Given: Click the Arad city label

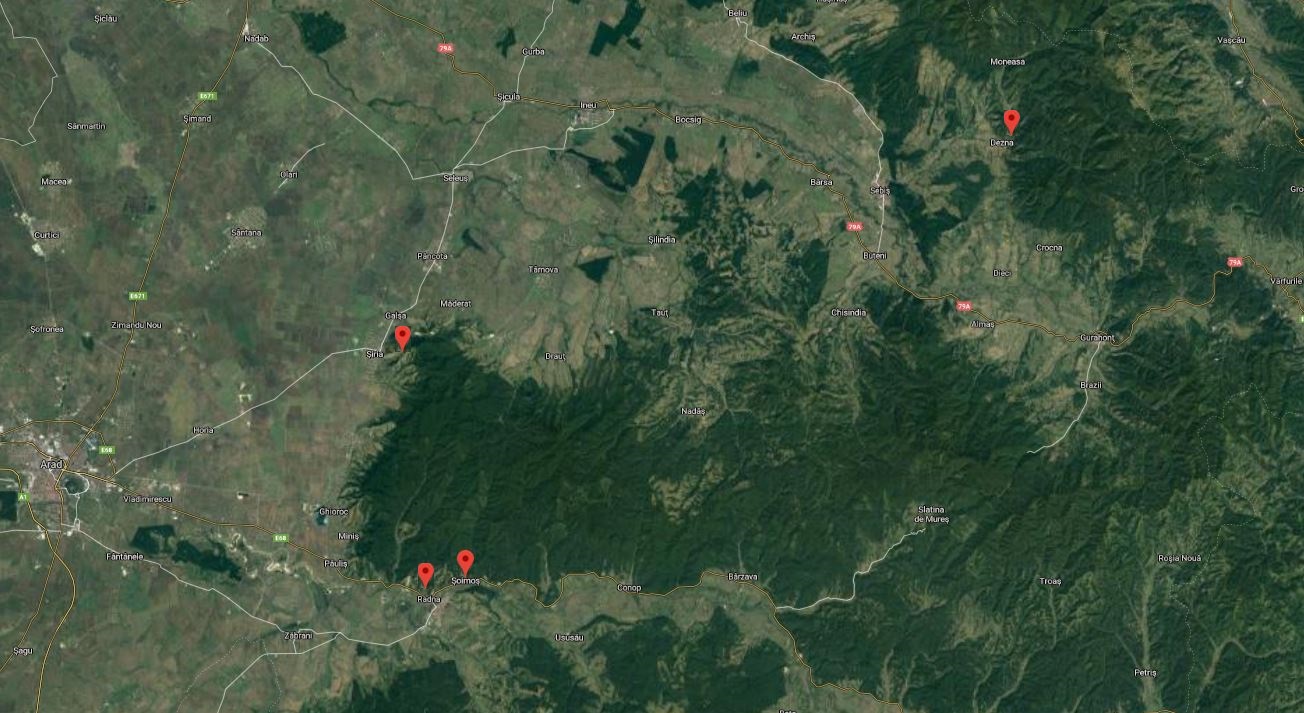Looking at the screenshot, I should click(51, 465).
